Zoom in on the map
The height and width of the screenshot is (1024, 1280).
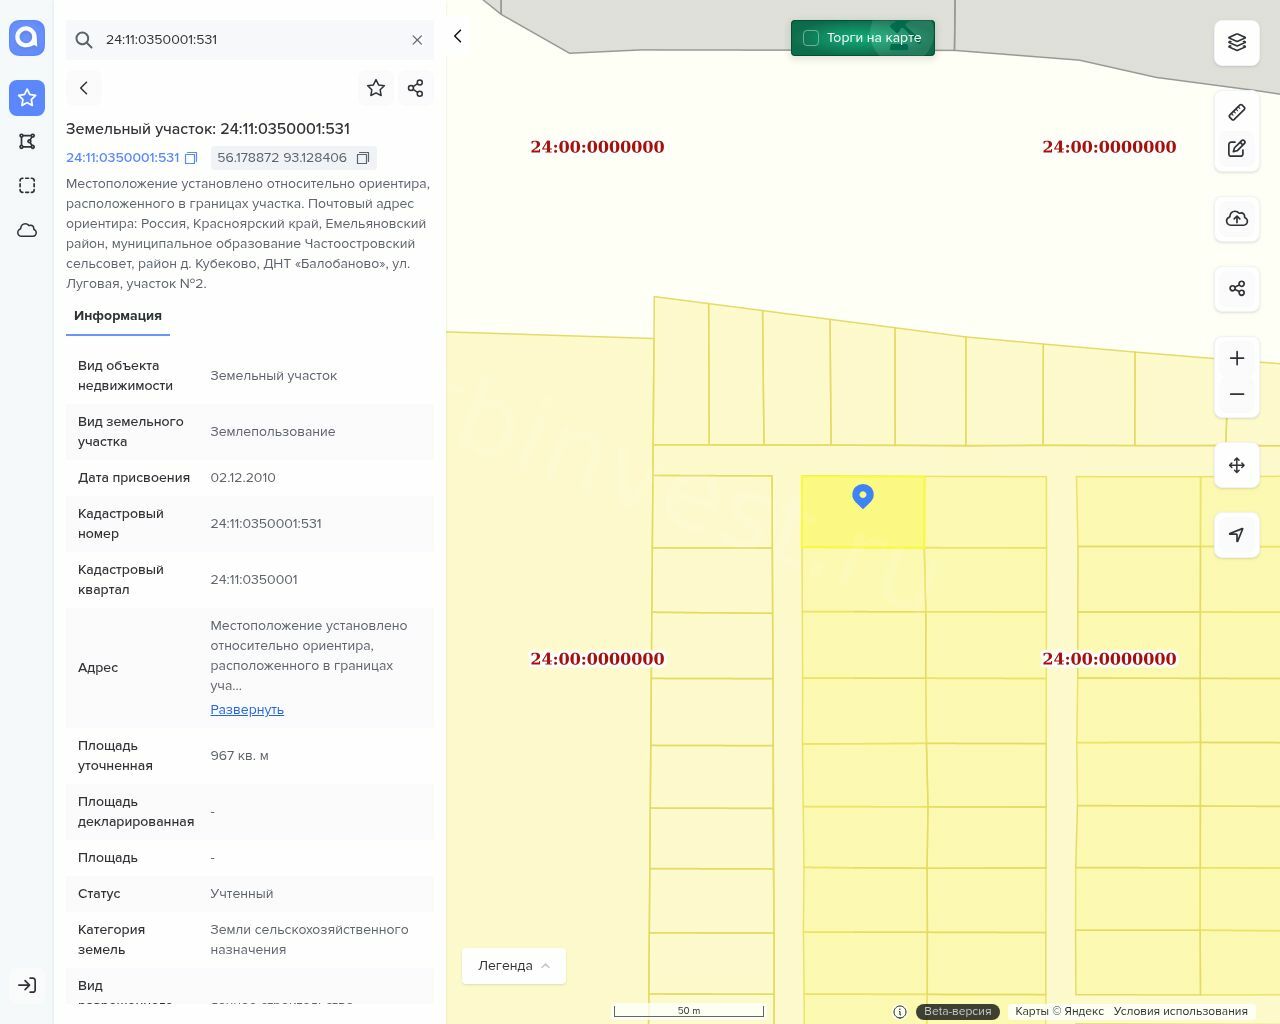pos(1236,359)
